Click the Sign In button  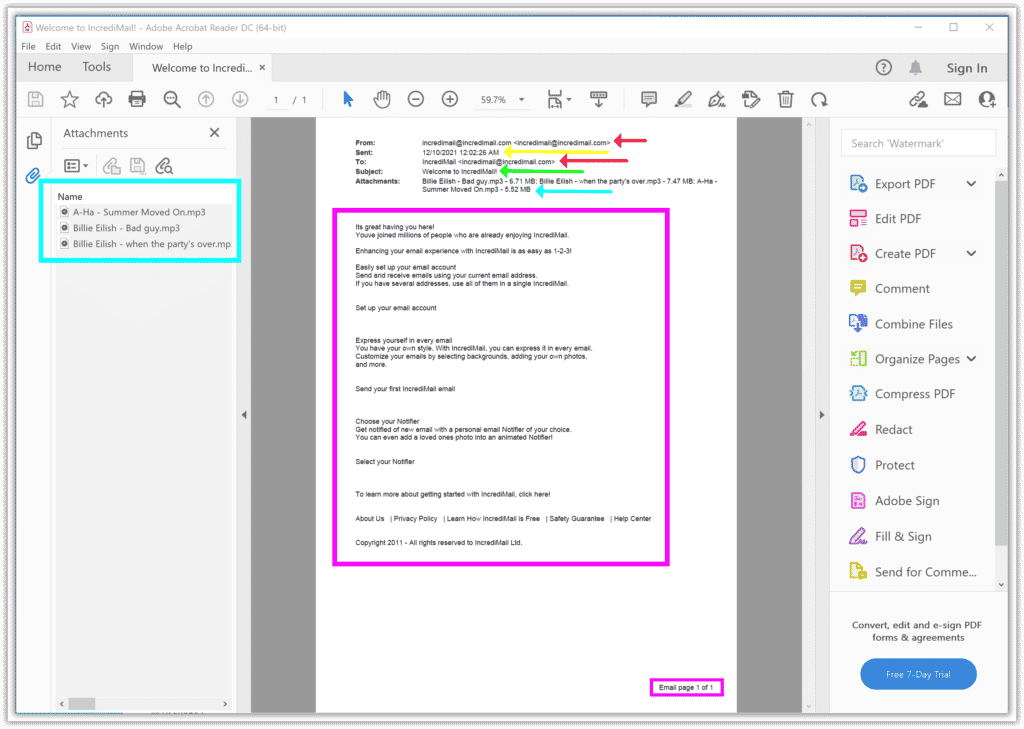tap(967, 68)
